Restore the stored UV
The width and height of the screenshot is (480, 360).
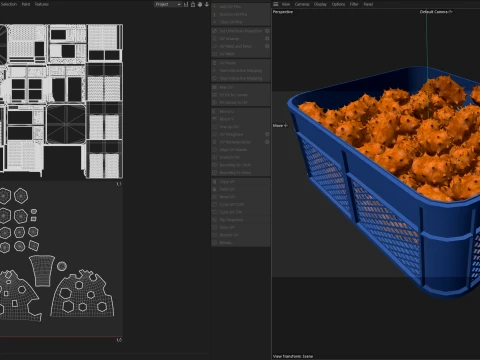(x=241, y=235)
